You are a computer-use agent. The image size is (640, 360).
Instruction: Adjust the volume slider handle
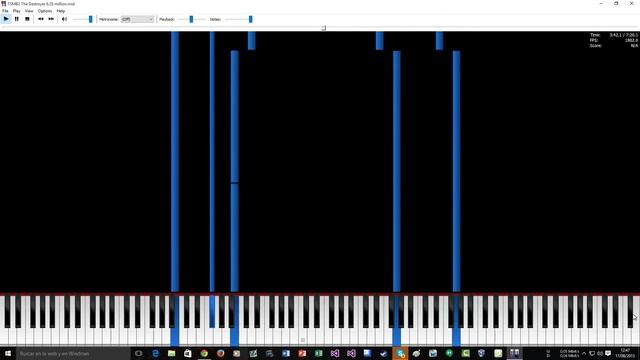coord(91,19)
